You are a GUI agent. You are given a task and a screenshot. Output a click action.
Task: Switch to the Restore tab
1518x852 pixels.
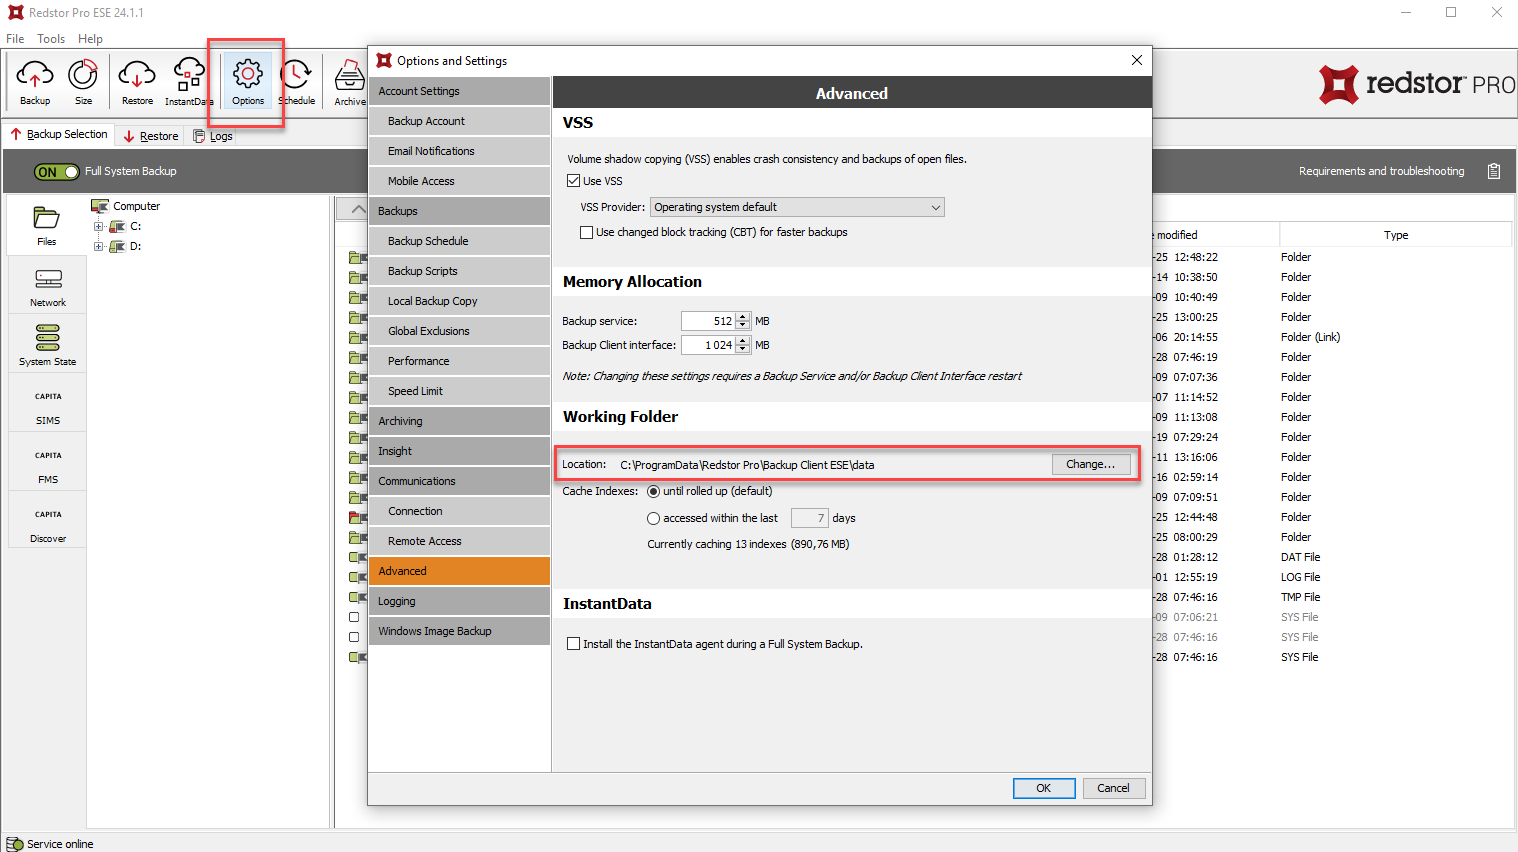tap(151, 136)
